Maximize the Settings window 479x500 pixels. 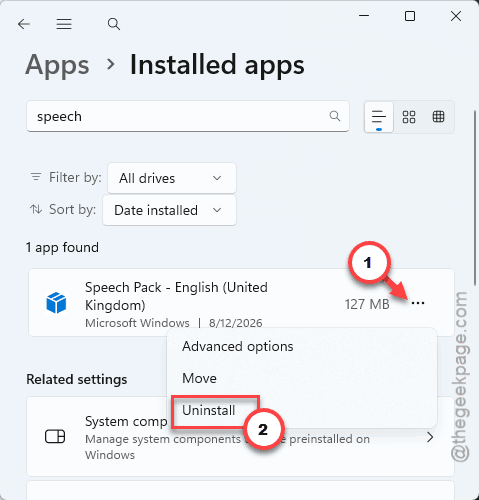pyautogui.click(x=410, y=16)
